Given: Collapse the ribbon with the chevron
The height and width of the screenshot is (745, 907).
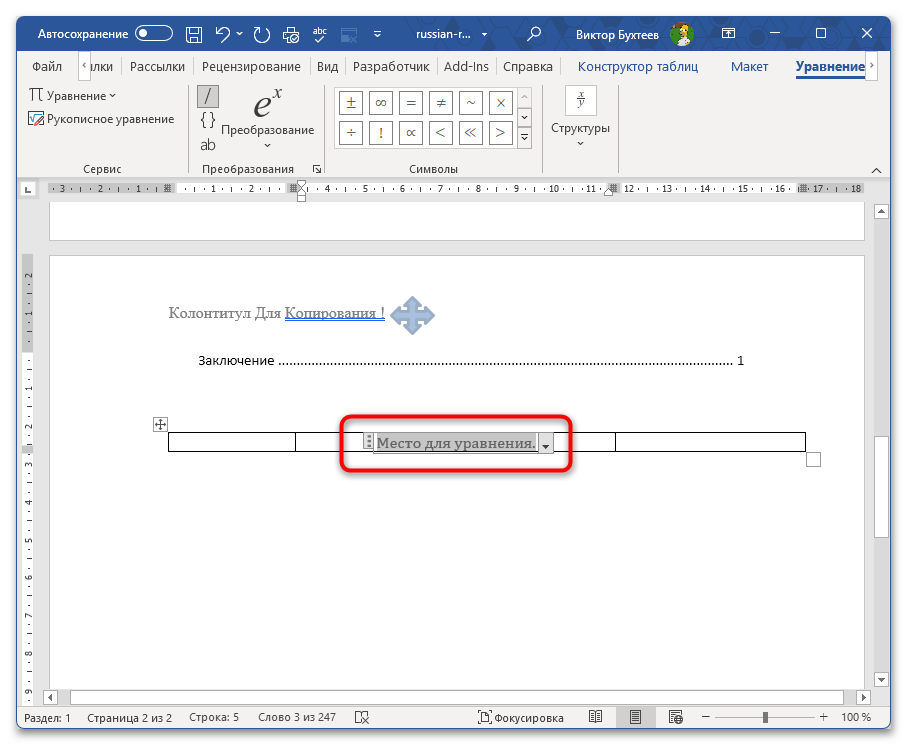Looking at the screenshot, I should [x=876, y=170].
